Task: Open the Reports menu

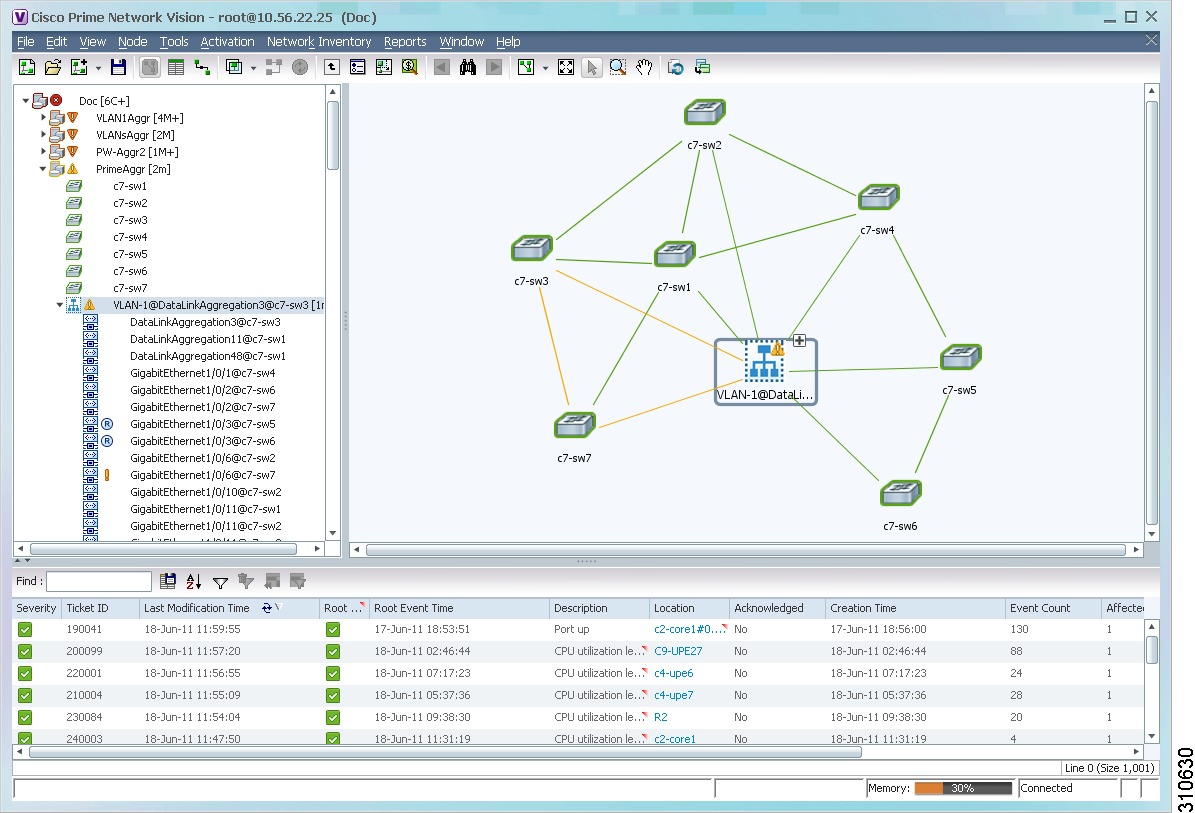Action: click(x=405, y=42)
